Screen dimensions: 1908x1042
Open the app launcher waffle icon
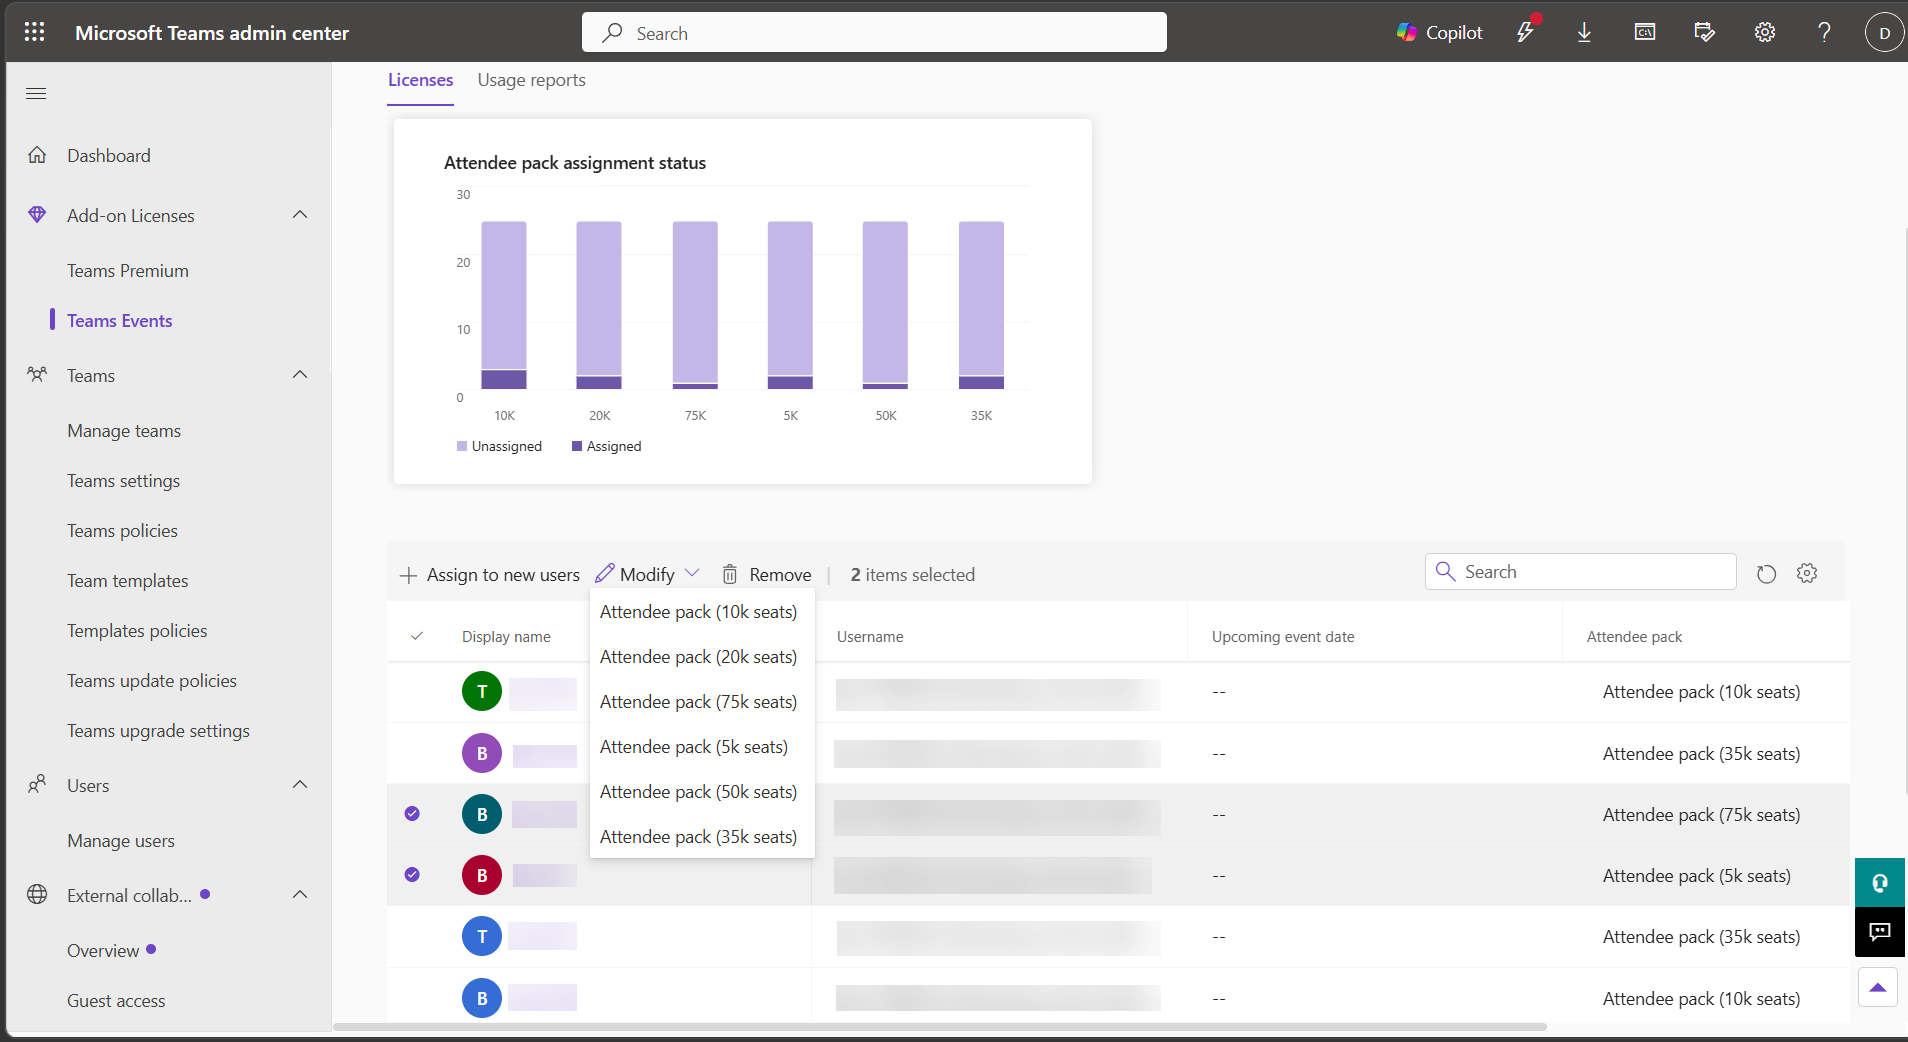pyautogui.click(x=34, y=32)
